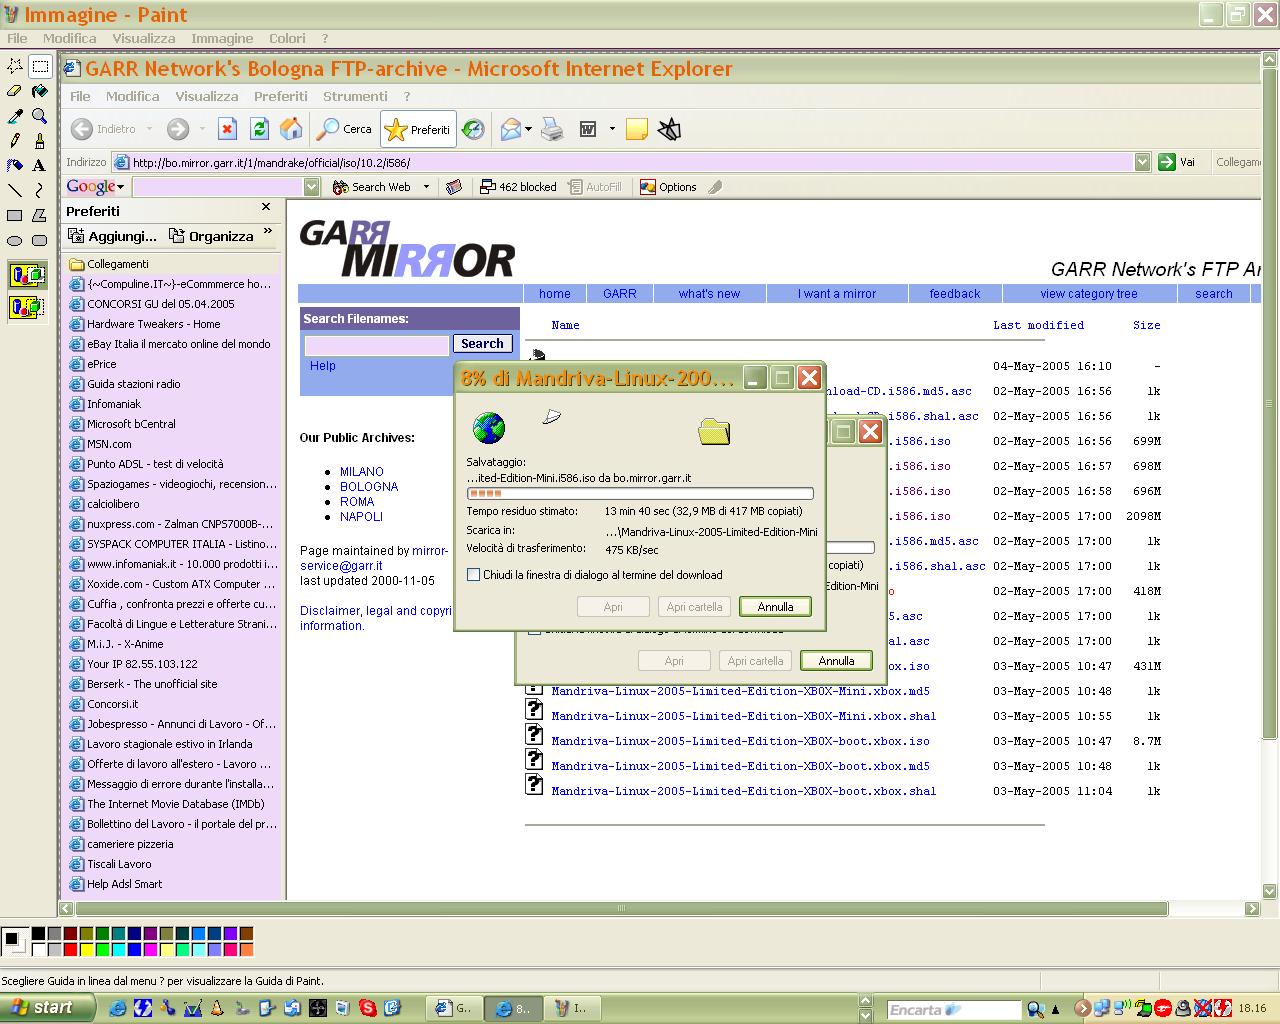Click the 'what's new' navigation link
Viewport: 1280px width, 1024px height.
[x=709, y=294]
